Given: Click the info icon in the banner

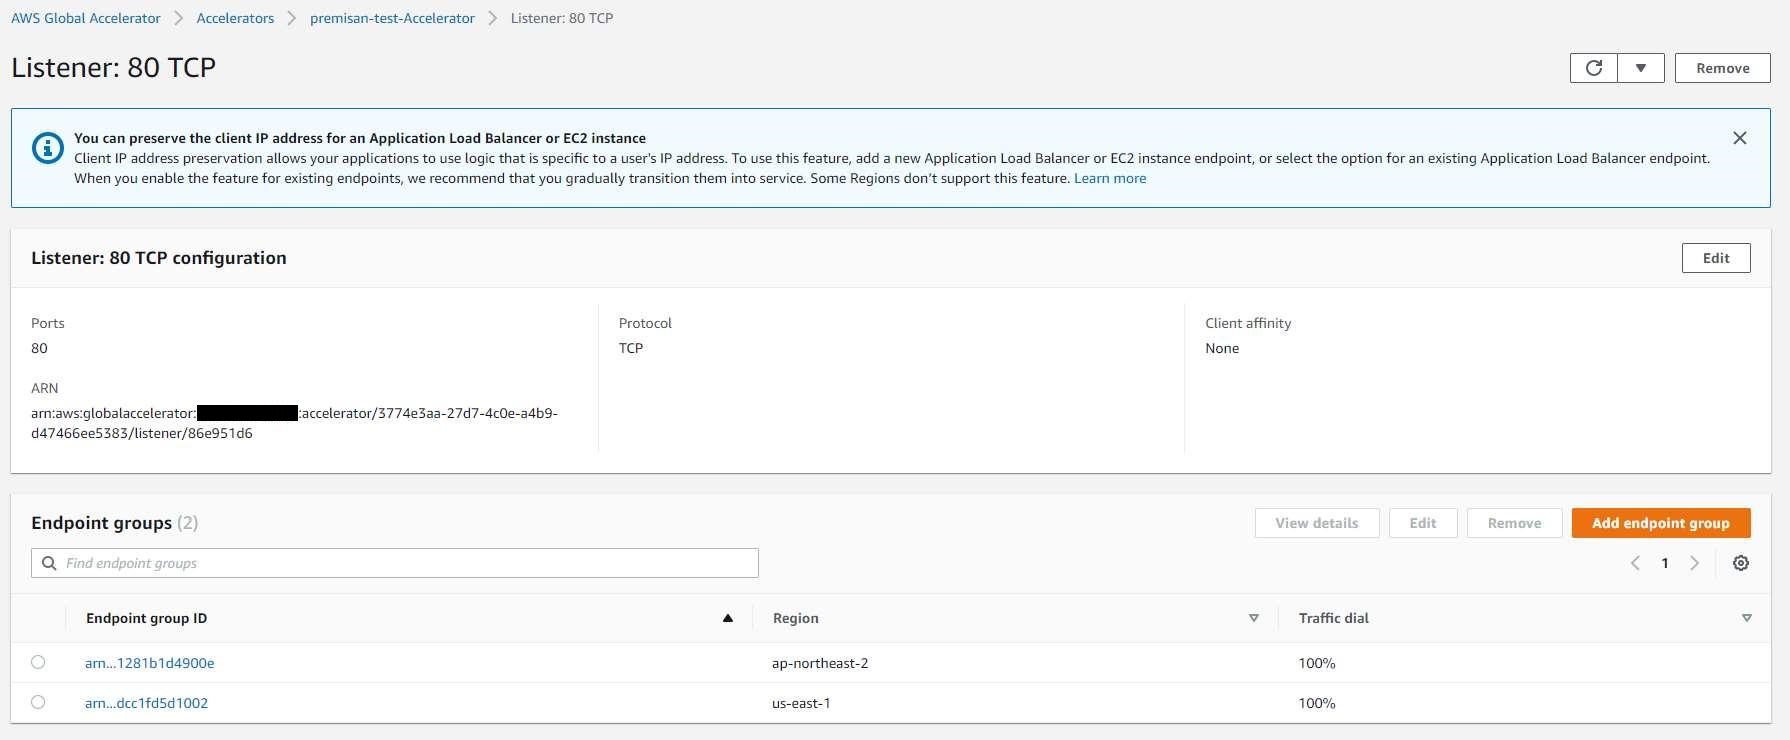Looking at the screenshot, I should 47,148.
